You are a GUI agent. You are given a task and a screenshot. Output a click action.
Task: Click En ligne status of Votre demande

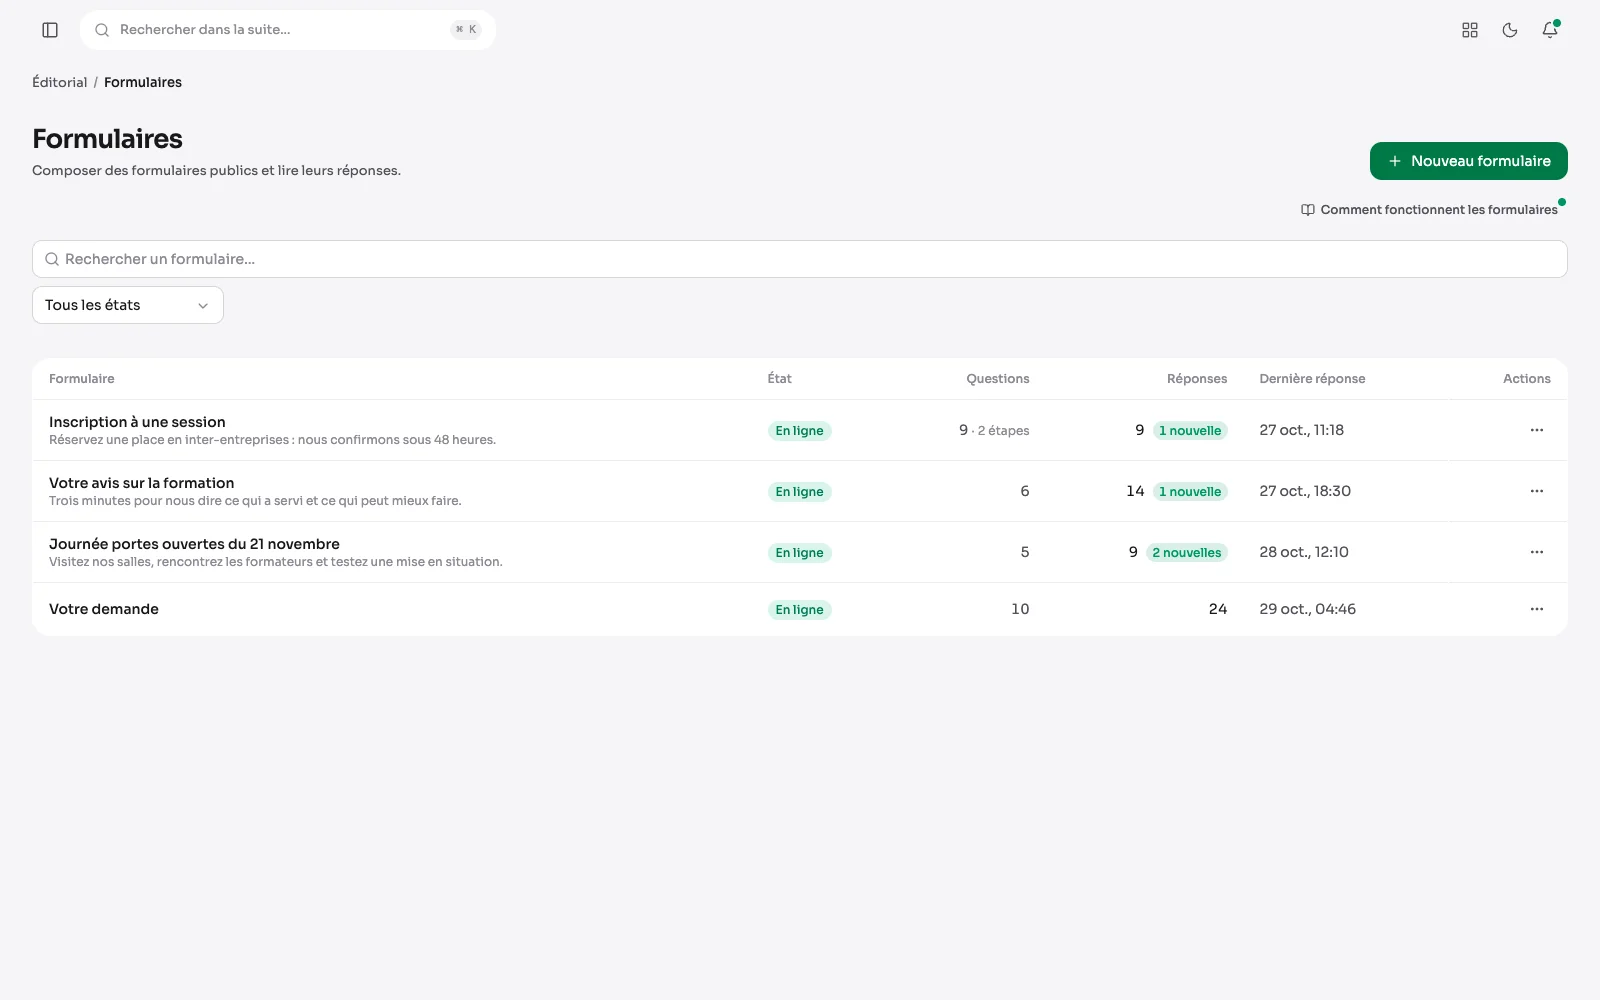[800, 610]
